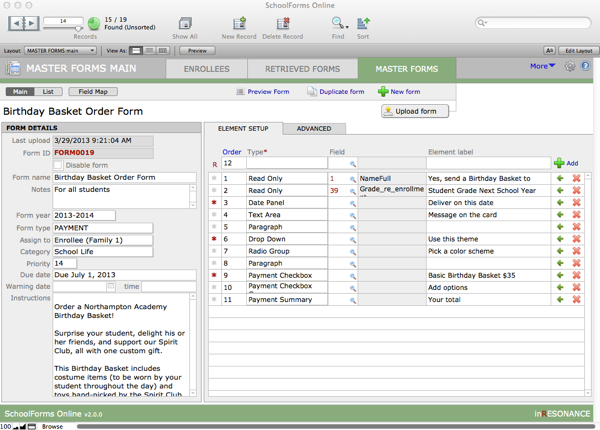This screenshot has width=600, height=430.
Task: Open search field magnifier dropdown
Action: tap(482, 23)
